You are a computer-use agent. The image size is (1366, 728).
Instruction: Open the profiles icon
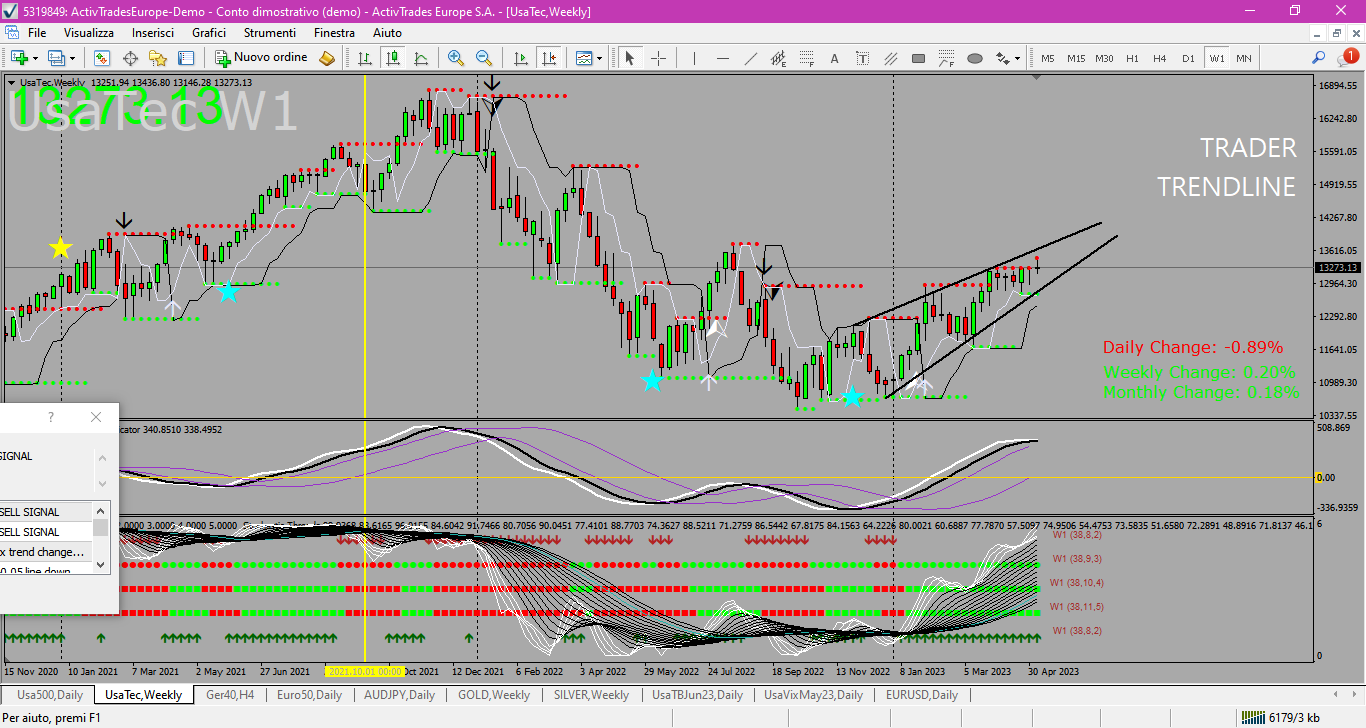[57, 58]
